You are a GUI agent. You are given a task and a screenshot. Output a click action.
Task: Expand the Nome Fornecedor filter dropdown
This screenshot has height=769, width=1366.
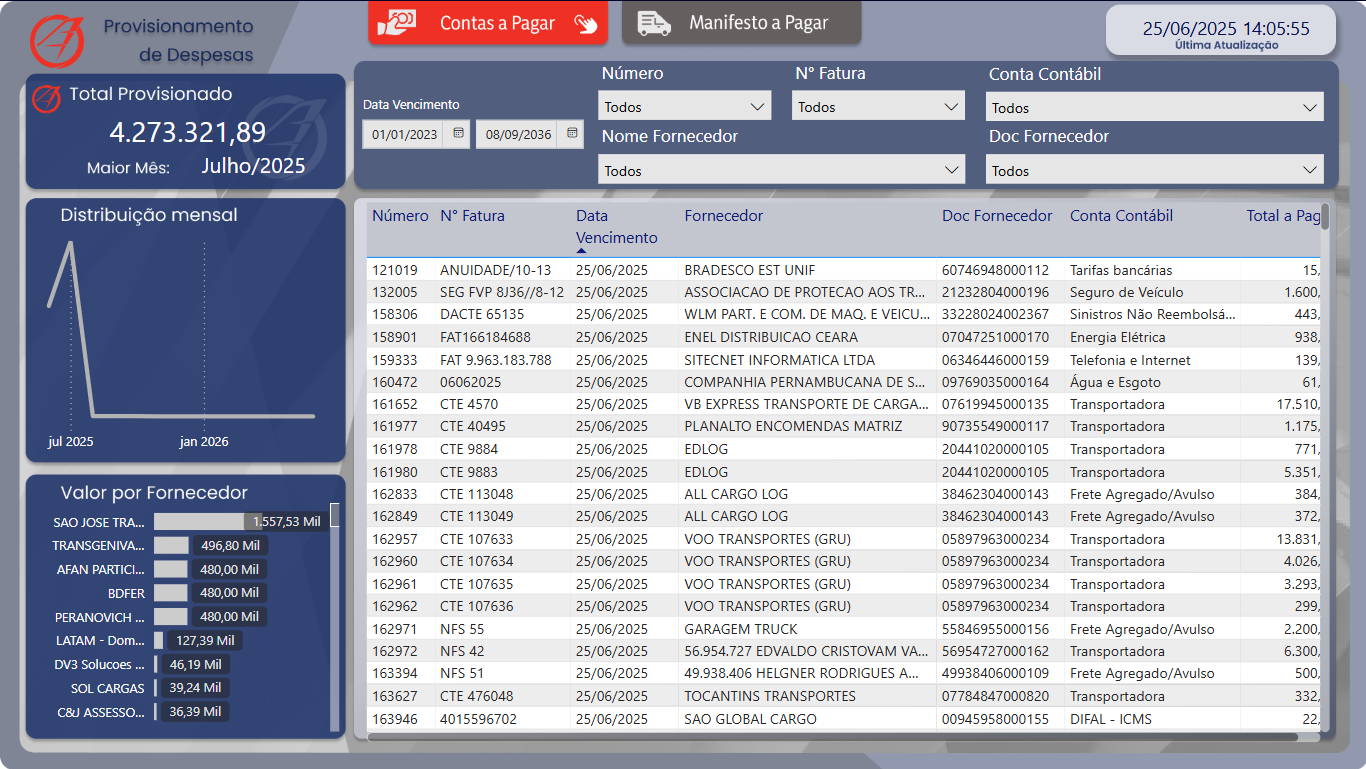coord(782,170)
